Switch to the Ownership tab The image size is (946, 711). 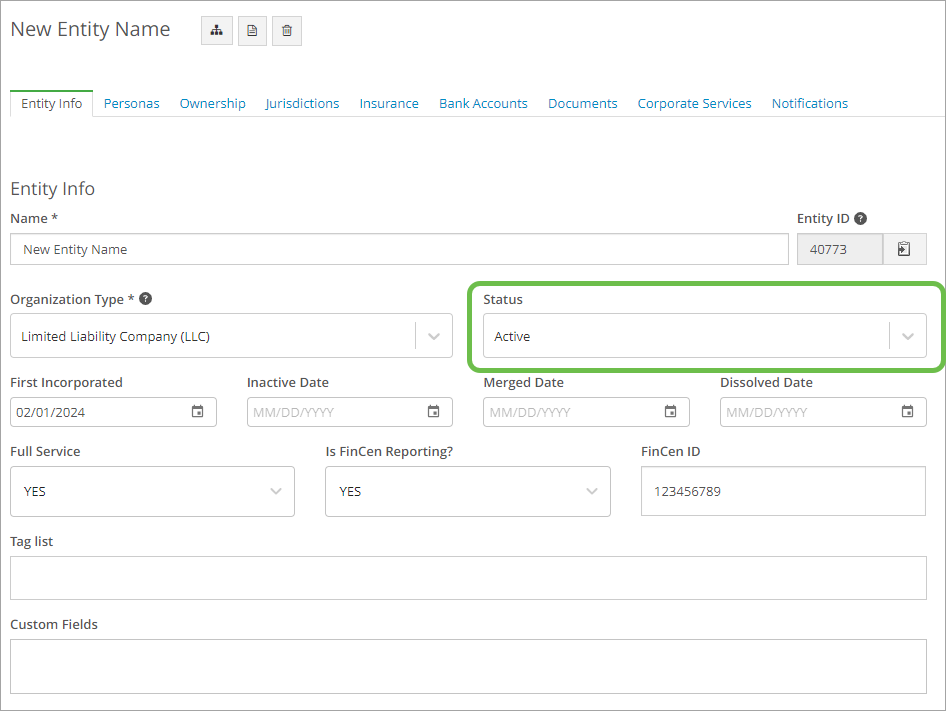point(212,104)
